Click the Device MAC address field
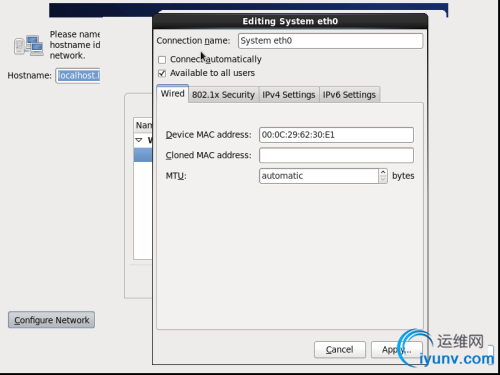This screenshot has width=500, height=375. point(336,135)
